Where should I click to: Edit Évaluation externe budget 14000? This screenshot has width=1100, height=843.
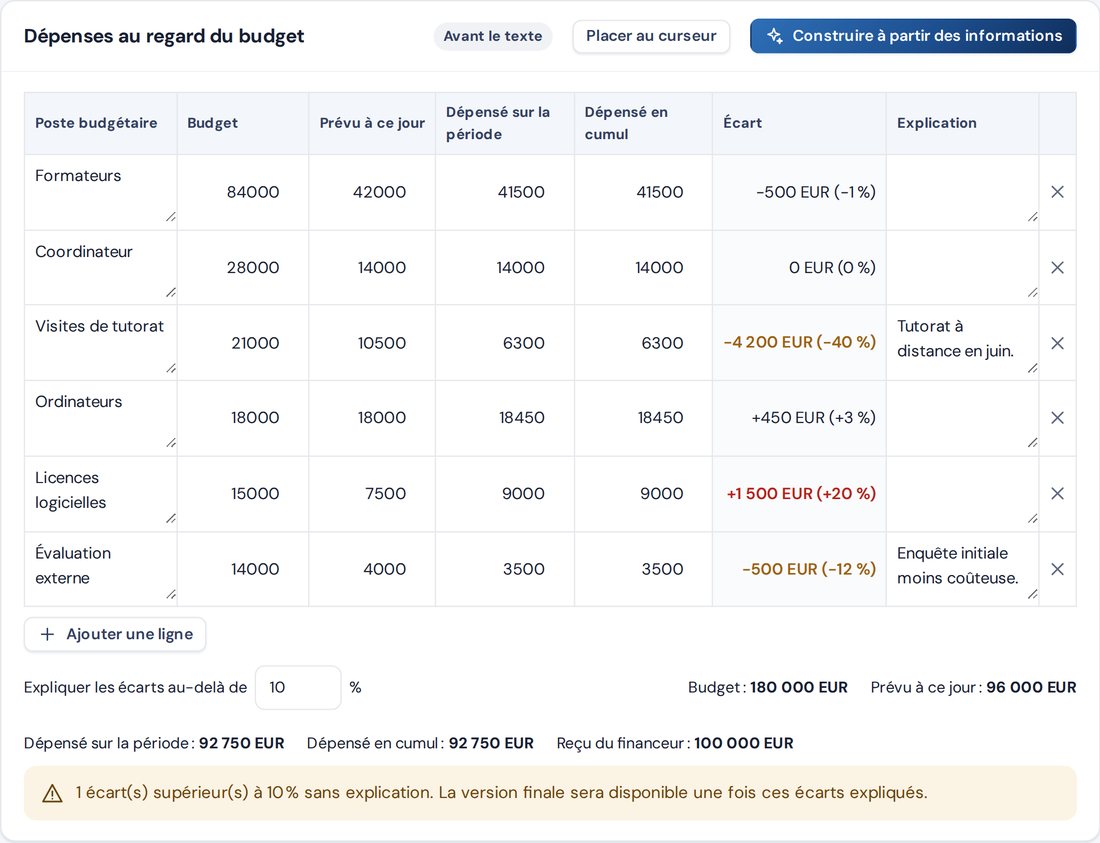(x=243, y=569)
